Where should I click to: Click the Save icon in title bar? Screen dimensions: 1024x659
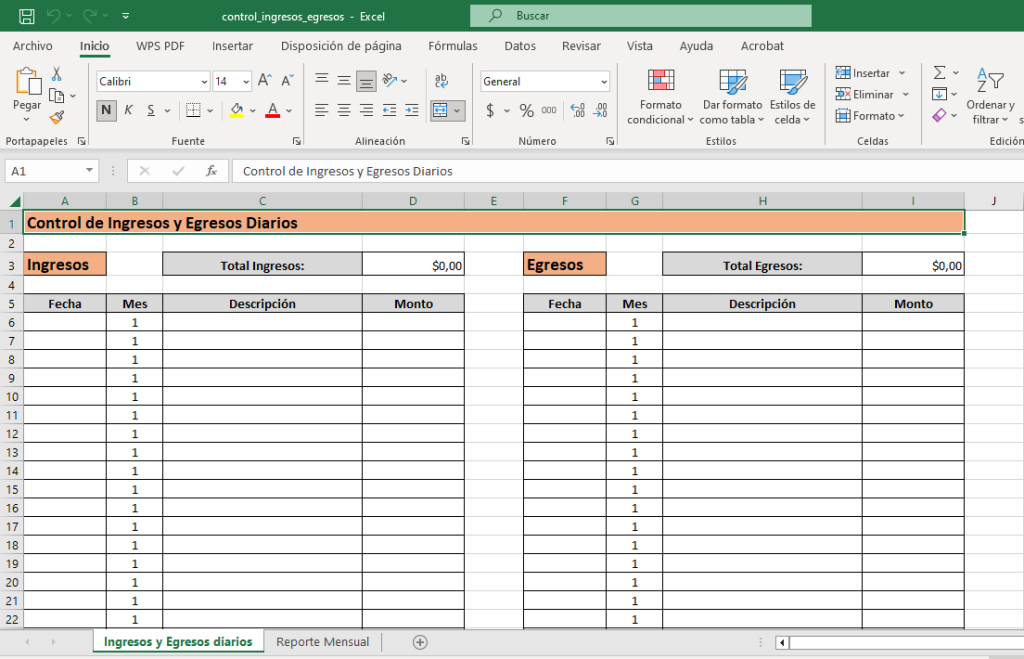27,16
